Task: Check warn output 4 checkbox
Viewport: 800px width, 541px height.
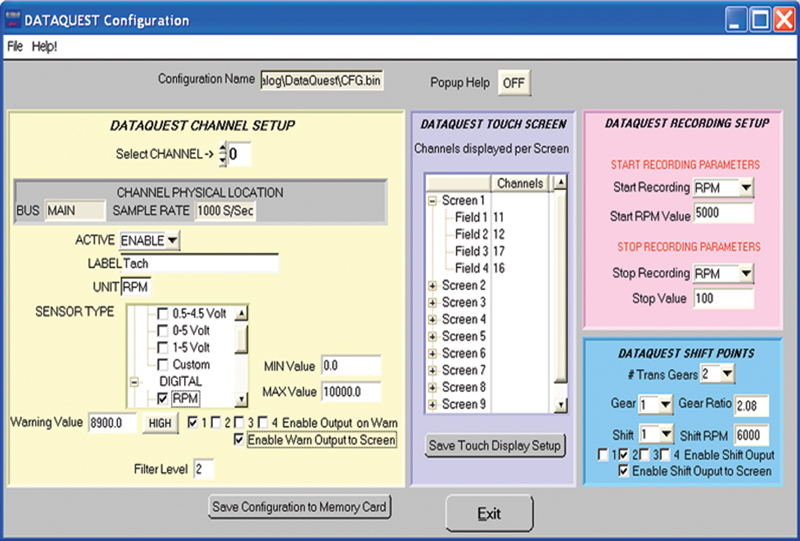Action: click(x=263, y=423)
